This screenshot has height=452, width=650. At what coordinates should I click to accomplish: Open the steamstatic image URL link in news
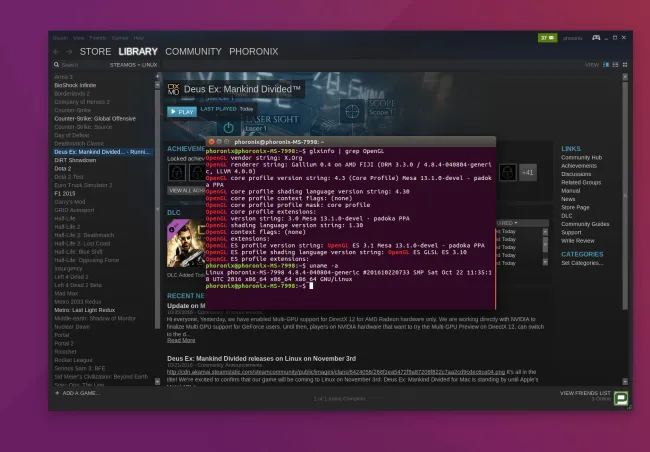[336, 372]
